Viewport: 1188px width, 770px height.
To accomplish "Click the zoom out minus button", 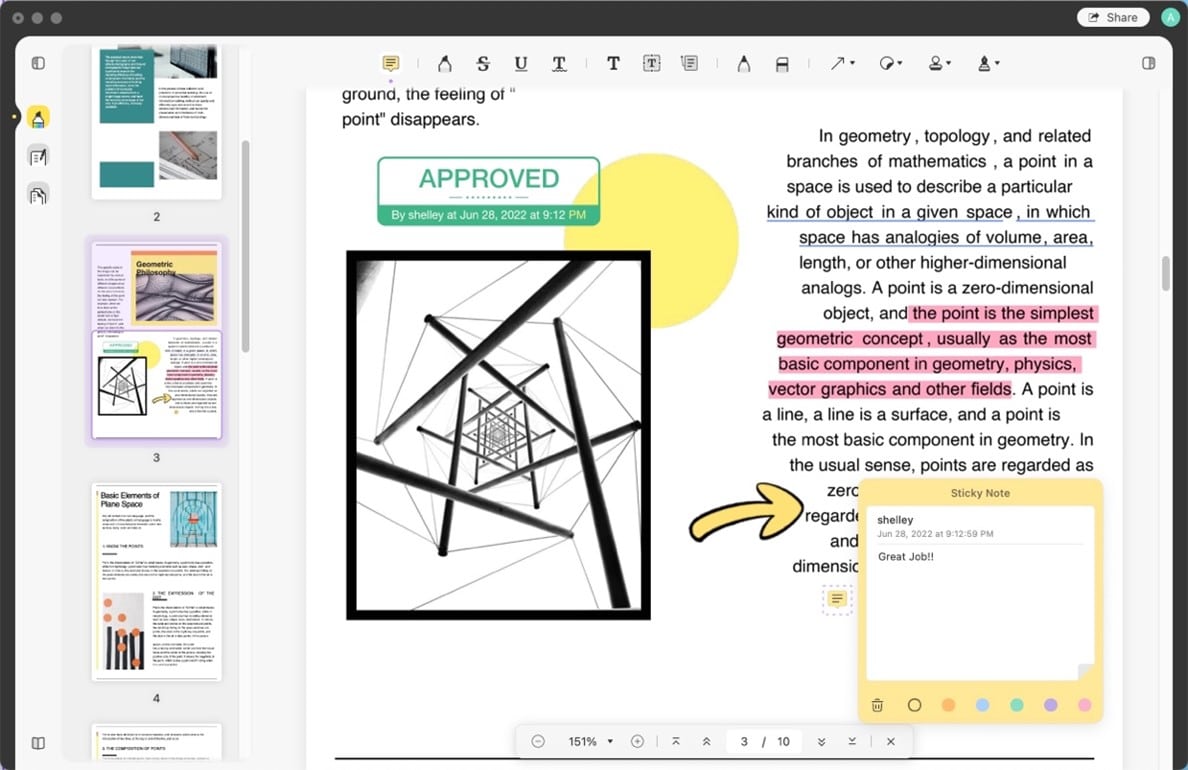I will click(538, 741).
